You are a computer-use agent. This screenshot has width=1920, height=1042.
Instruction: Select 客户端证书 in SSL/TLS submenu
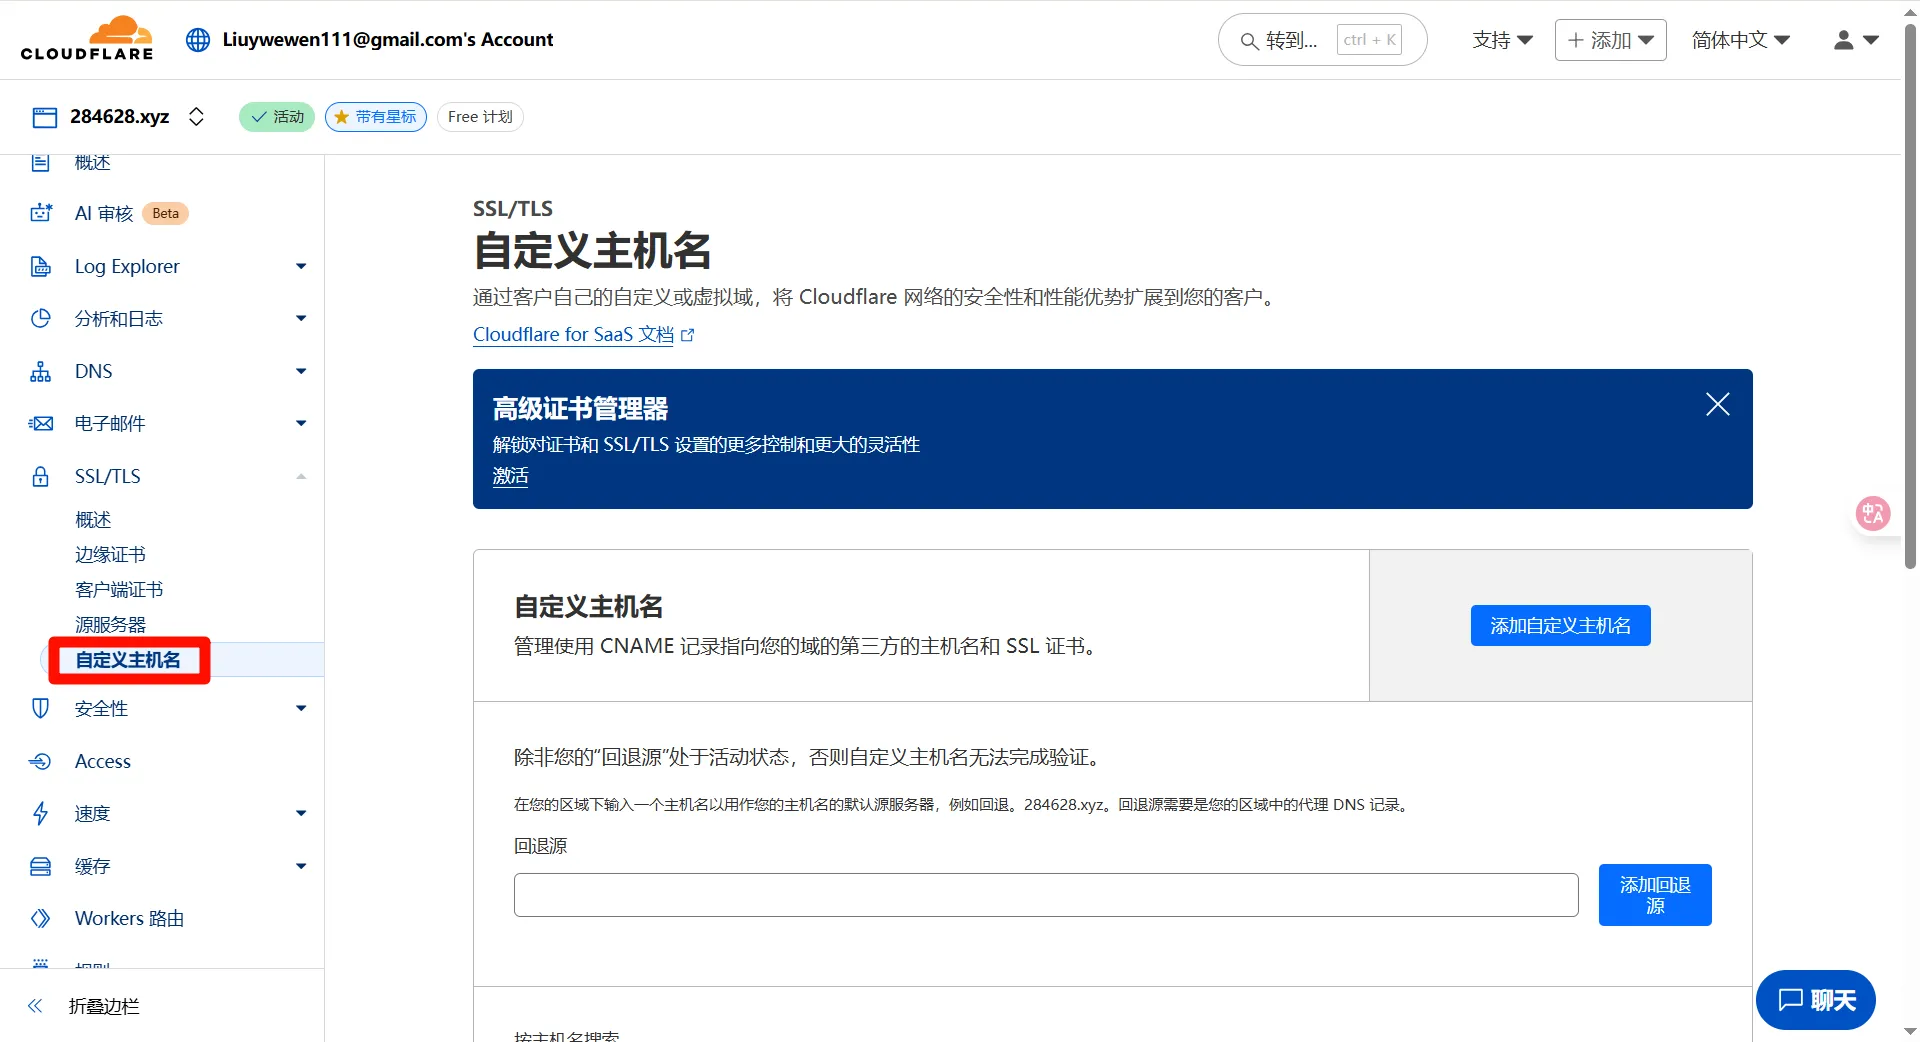tap(119, 589)
